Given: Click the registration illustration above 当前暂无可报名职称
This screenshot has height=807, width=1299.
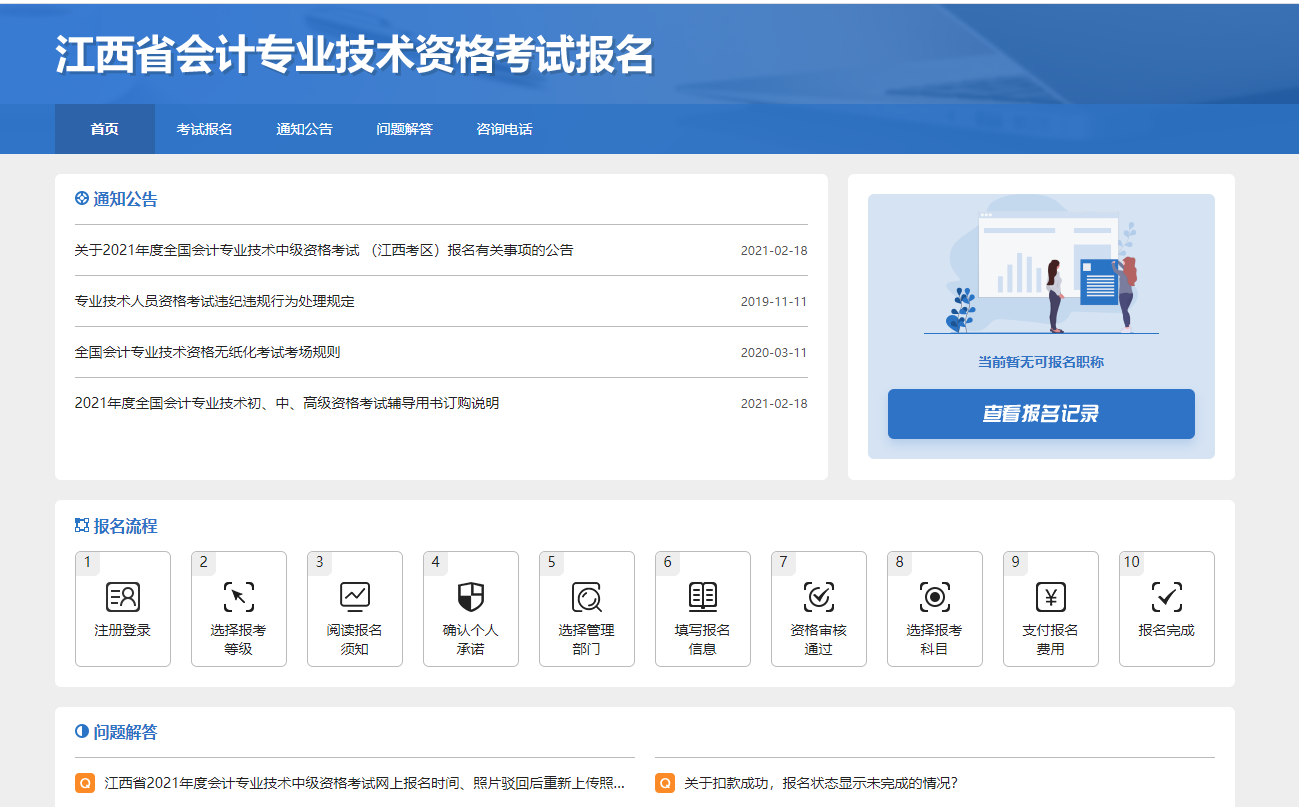Looking at the screenshot, I should [x=1041, y=272].
